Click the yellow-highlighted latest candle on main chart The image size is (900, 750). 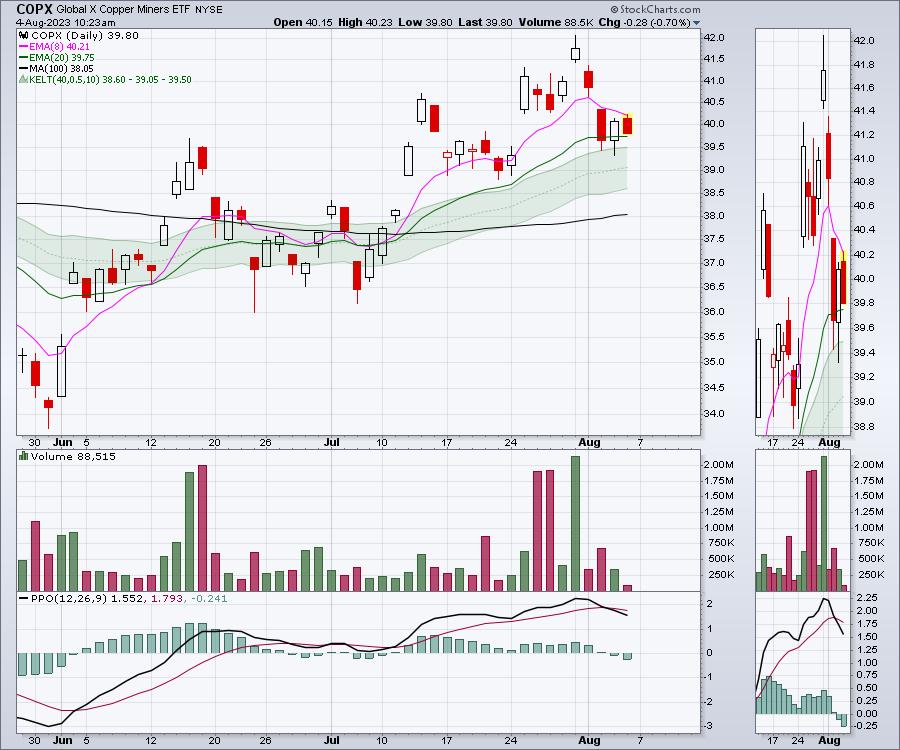click(627, 125)
